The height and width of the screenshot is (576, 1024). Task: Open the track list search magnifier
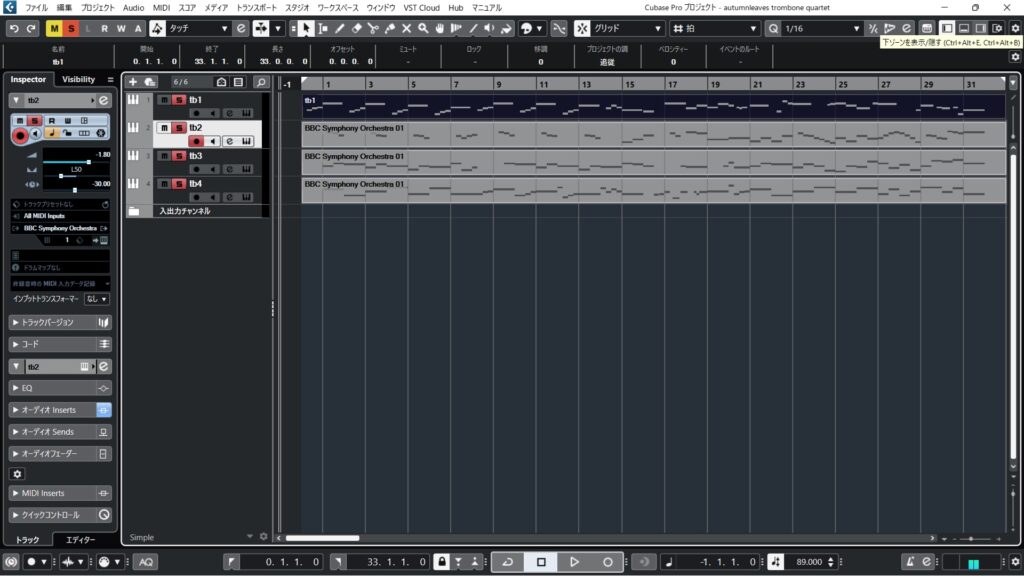[x=260, y=81]
